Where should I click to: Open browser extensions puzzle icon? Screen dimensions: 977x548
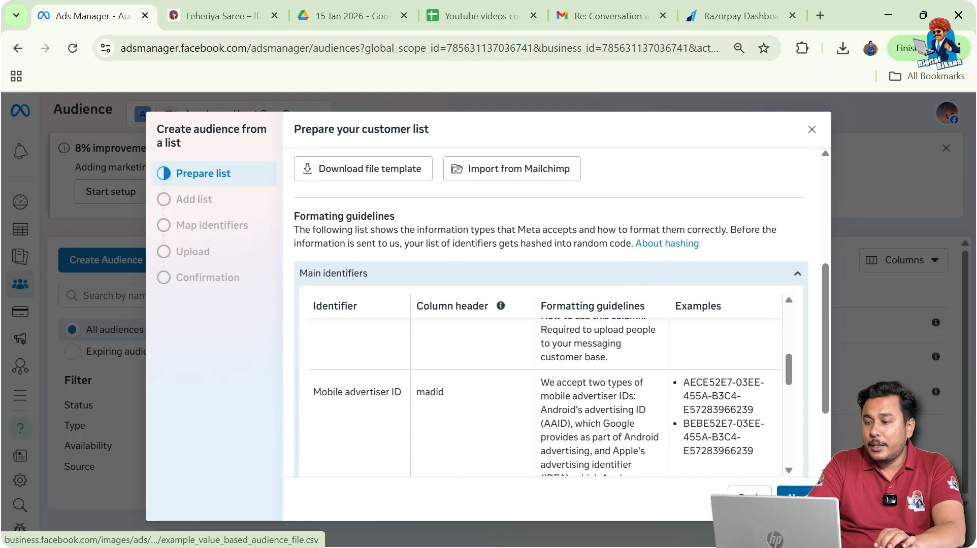[x=802, y=48]
